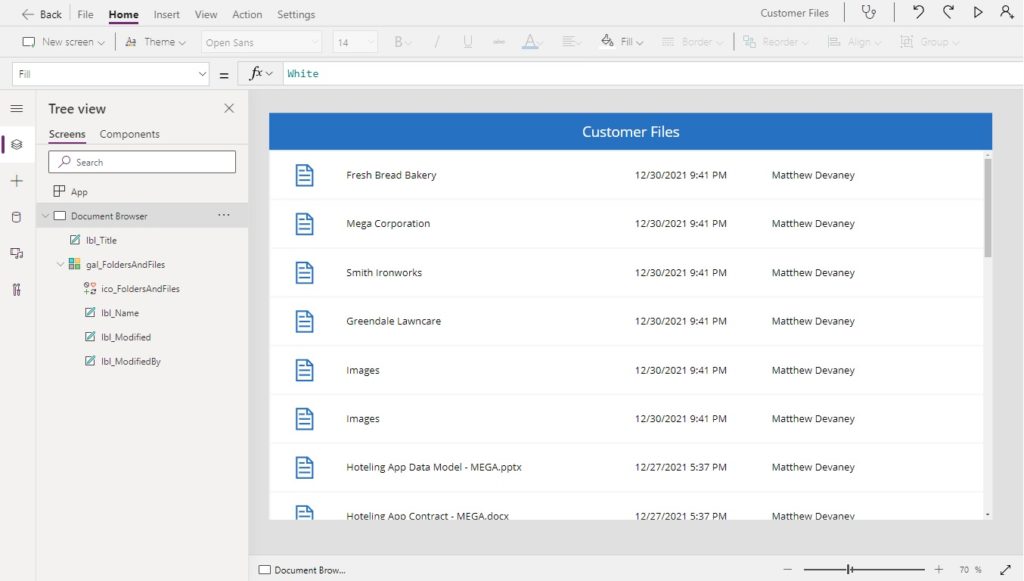1024x581 pixels.
Task: Open the Data sources panel
Action: pyautogui.click(x=14, y=218)
